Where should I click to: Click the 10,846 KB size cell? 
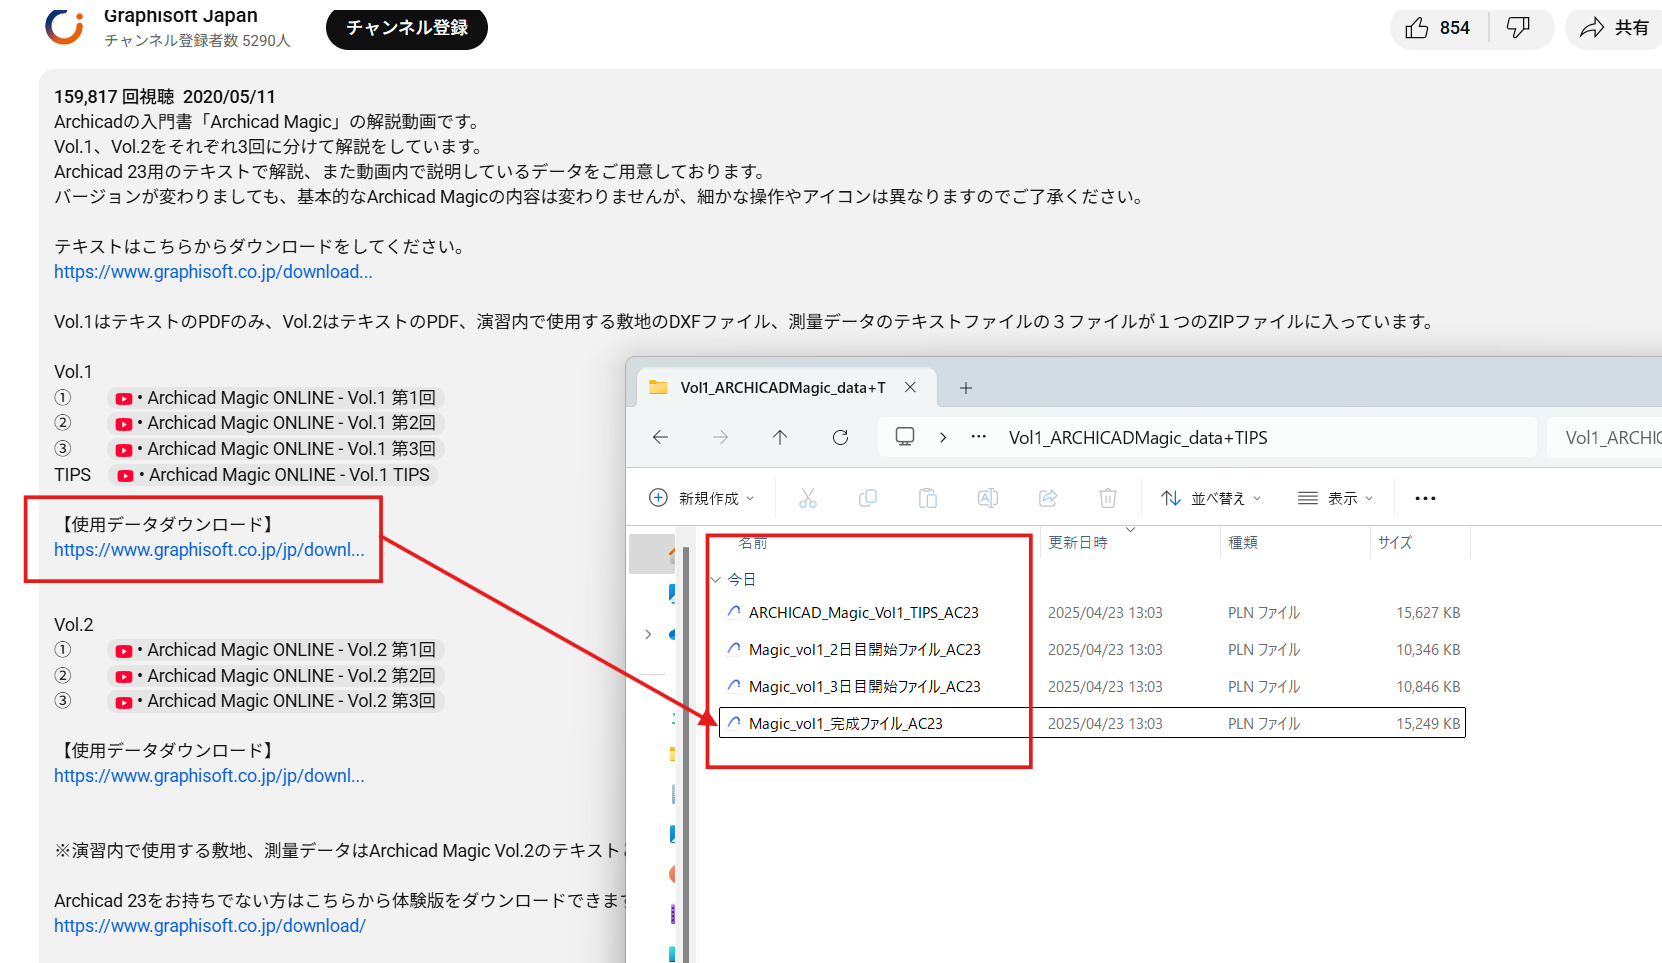[1428, 687]
